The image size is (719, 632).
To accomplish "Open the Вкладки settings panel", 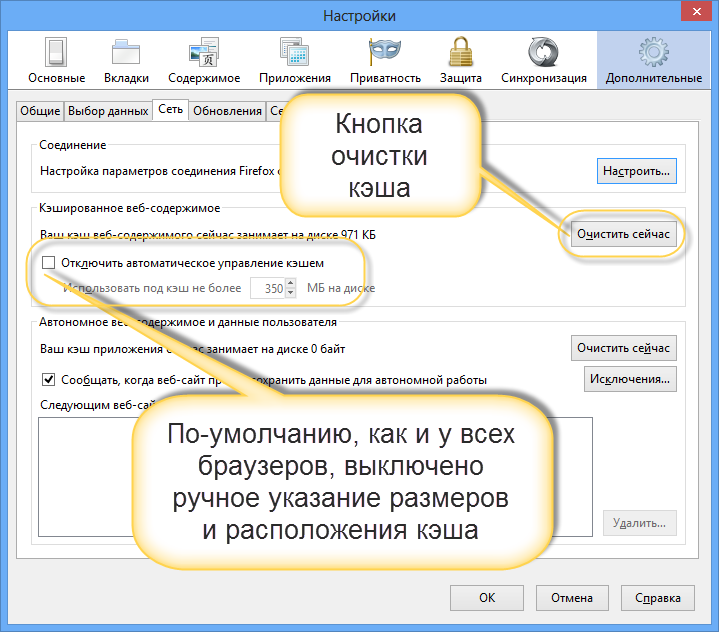I will (126, 60).
